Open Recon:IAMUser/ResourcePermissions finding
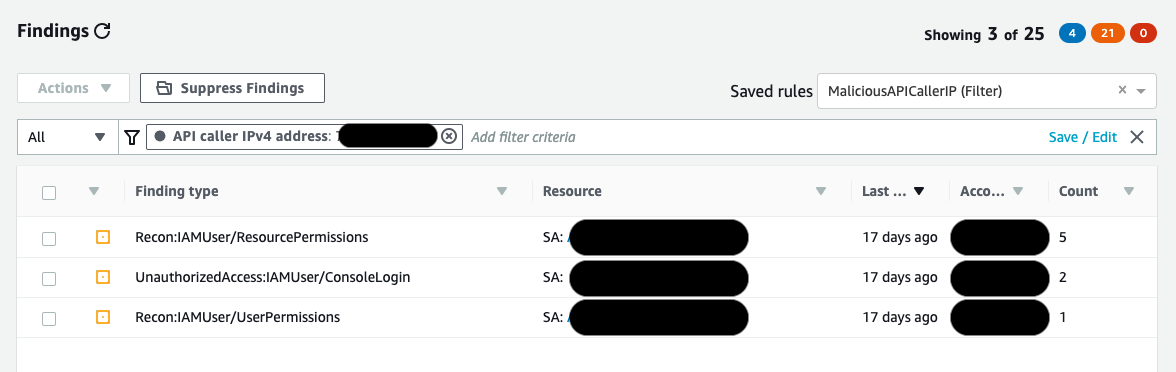 pyautogui.click(x=252, y=237)
